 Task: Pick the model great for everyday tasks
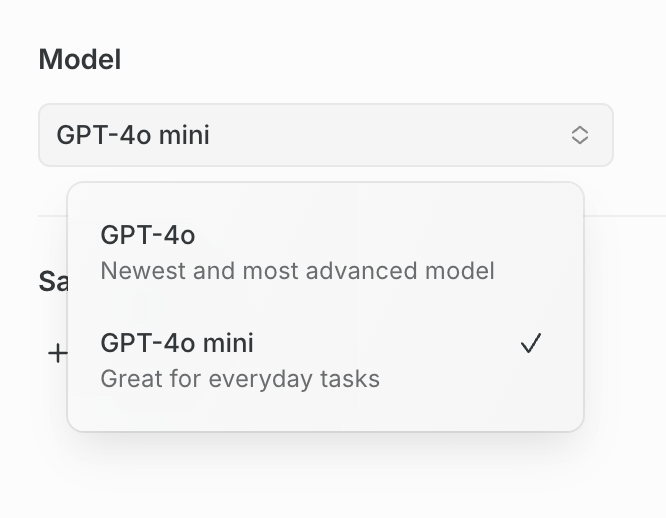(240, 360)
